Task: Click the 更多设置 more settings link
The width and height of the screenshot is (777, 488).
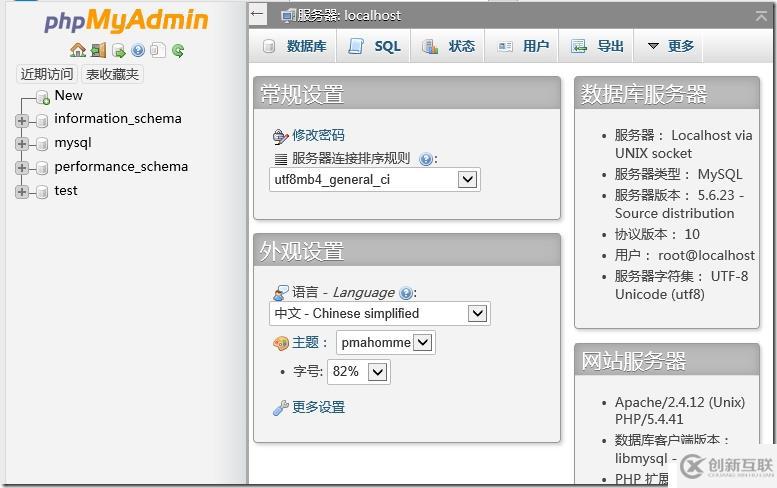Action: click(x=318, y=408)
